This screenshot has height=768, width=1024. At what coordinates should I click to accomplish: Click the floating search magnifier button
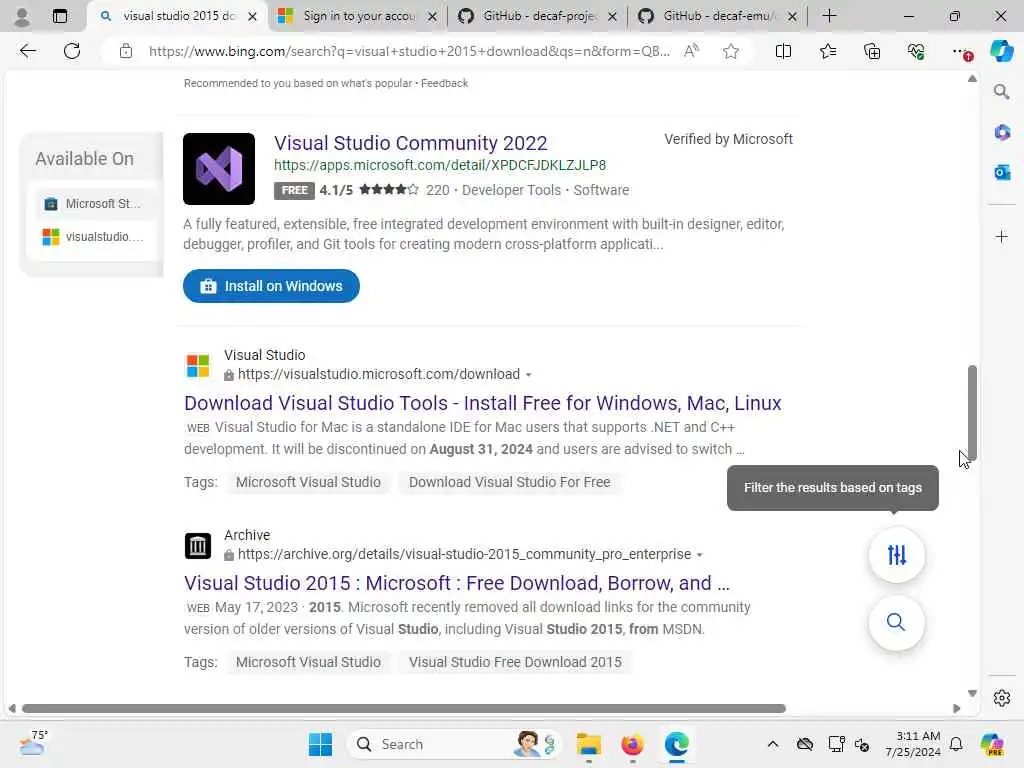coord(897,622)
